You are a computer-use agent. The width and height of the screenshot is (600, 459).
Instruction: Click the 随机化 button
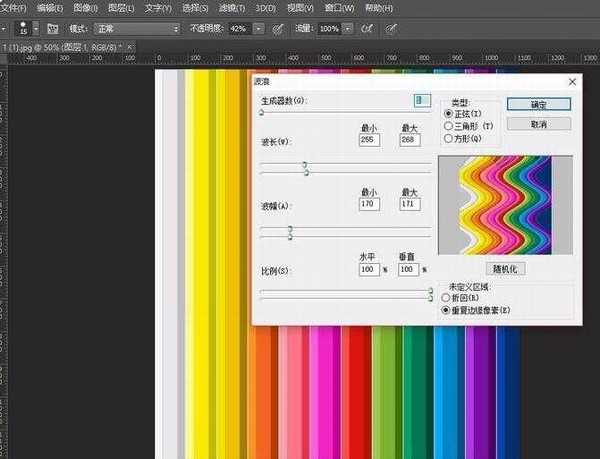pyautogui.click(x=507, y=269)
